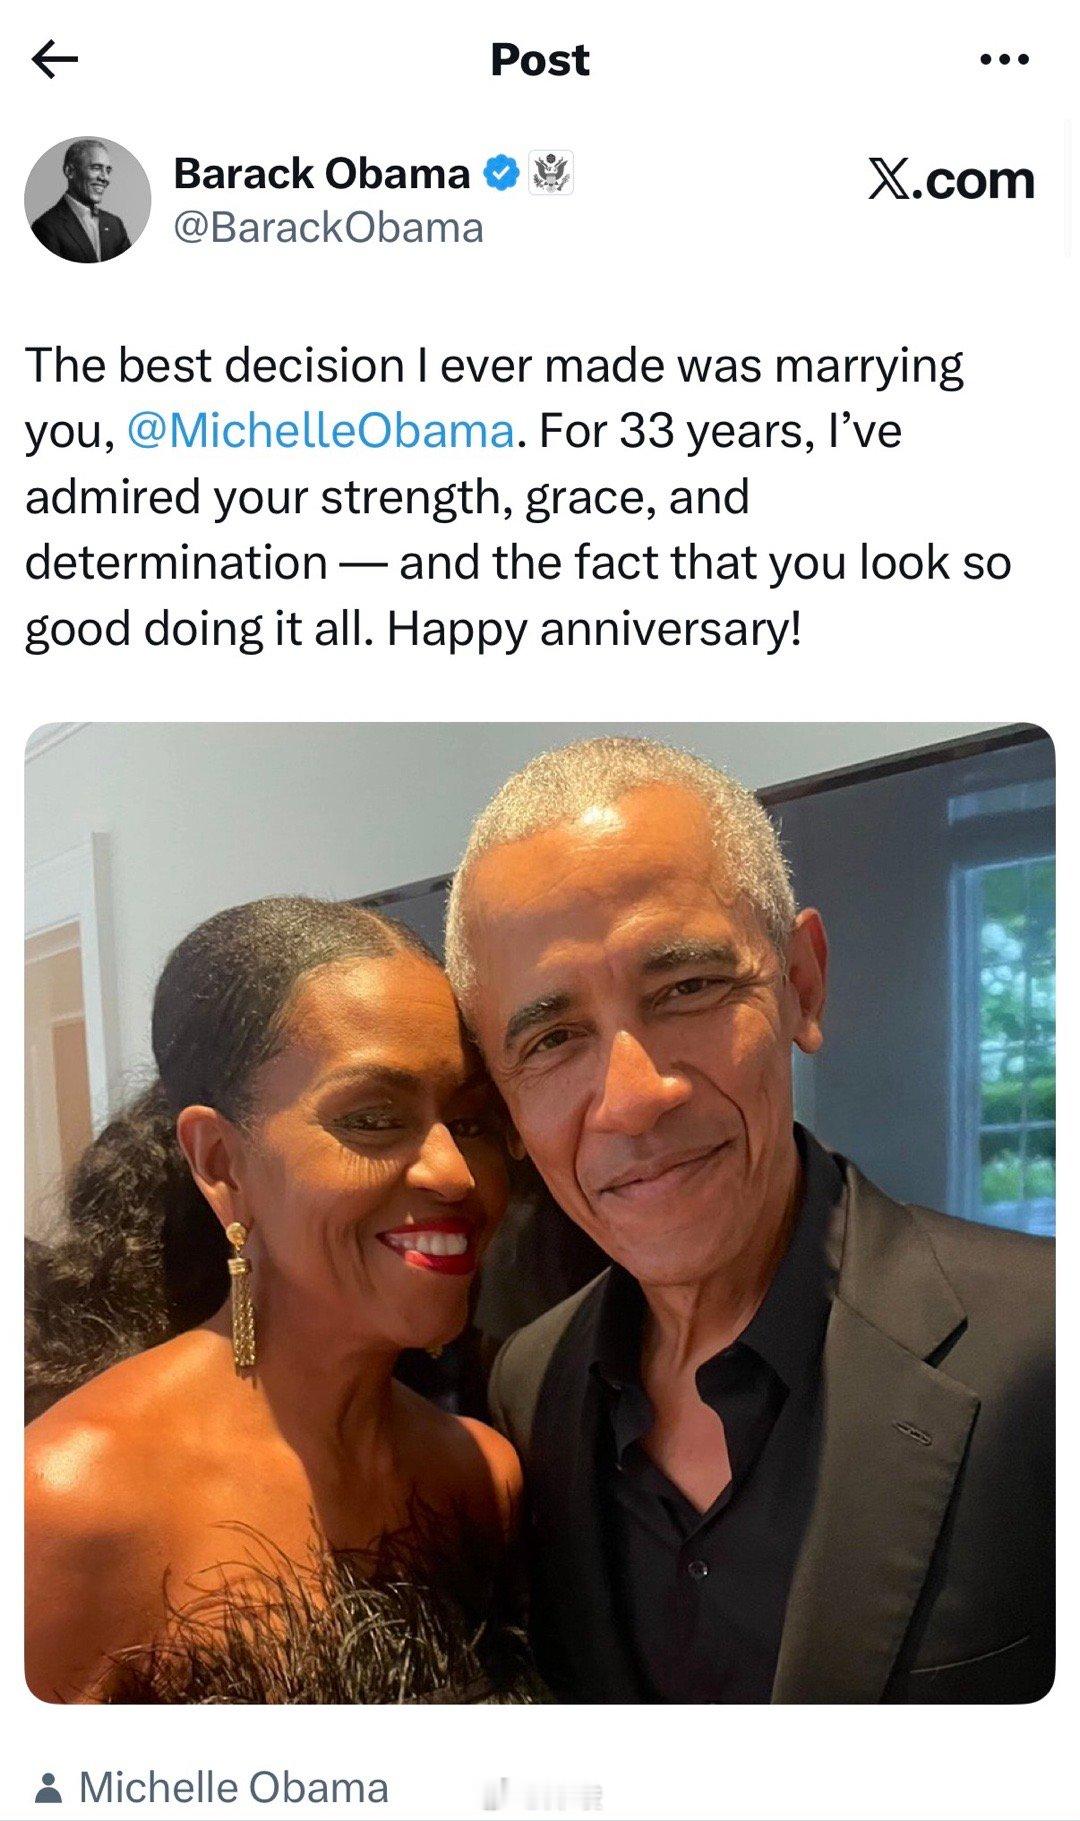Click the X logo in the X.com watermark

click(889, 180)
